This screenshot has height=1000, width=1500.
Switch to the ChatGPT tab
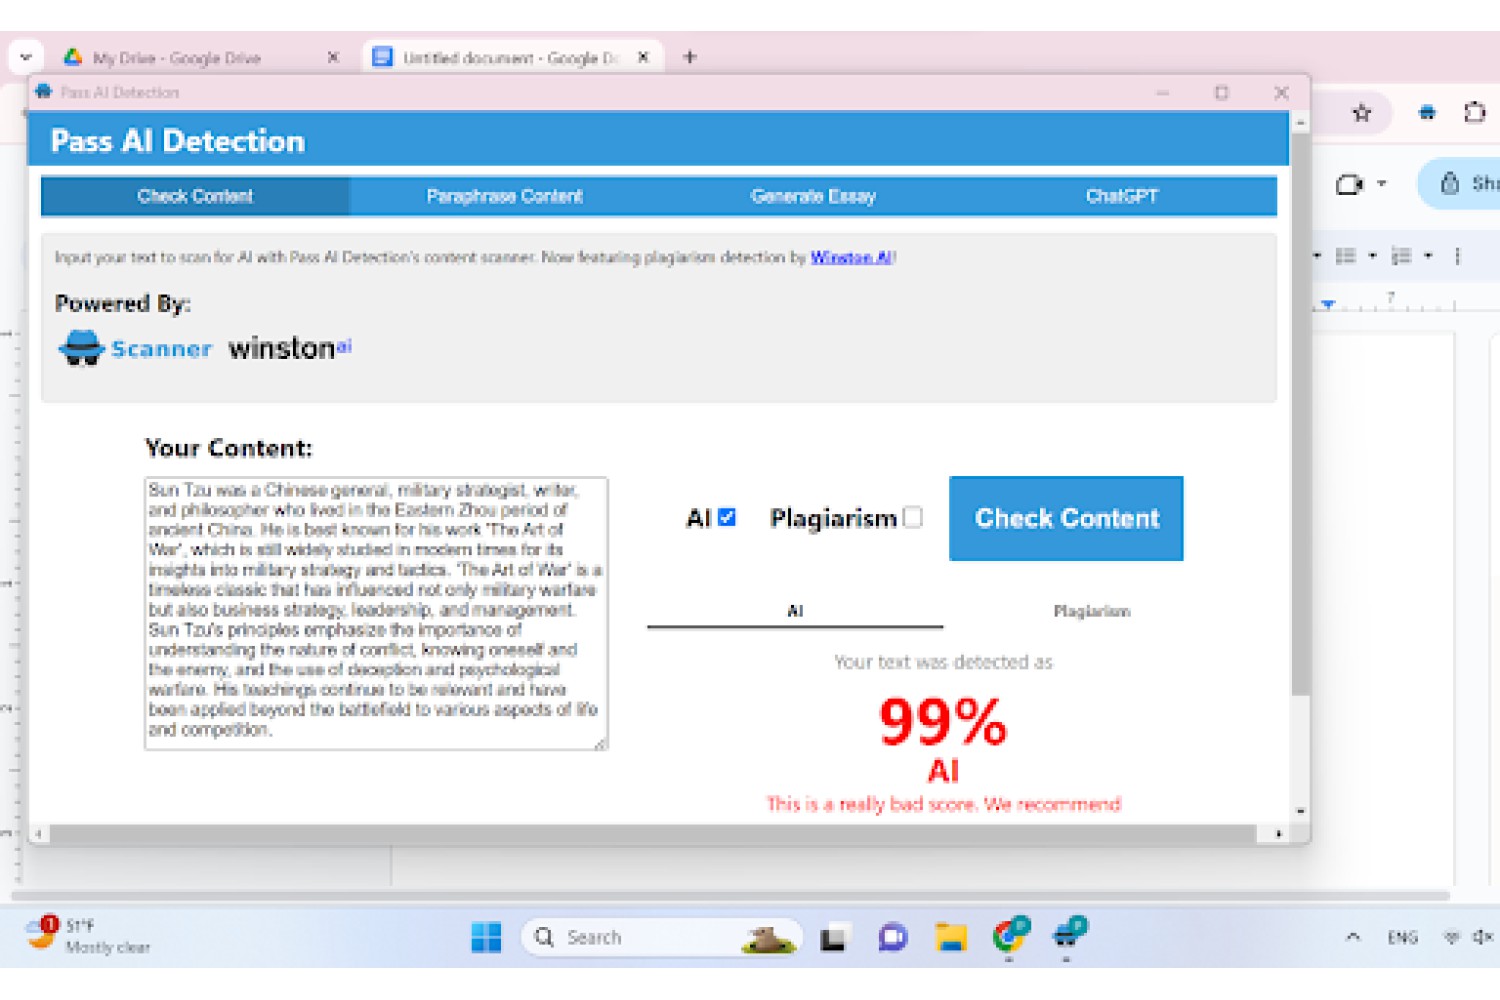point(1122,196)
